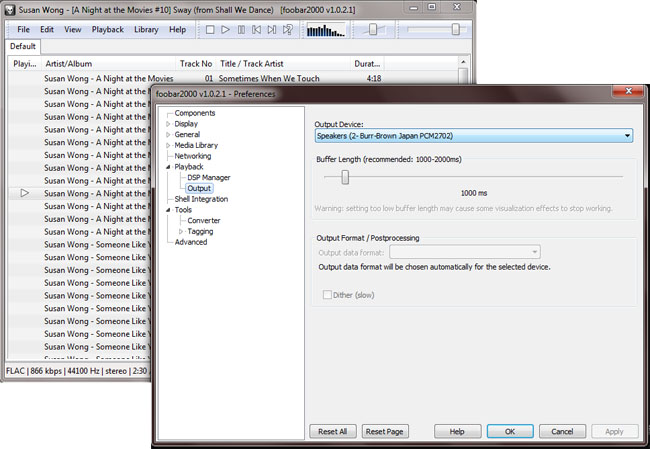This screenshot has width=650, height=449.
Task: Pause the current track
Action: [241, 30]
